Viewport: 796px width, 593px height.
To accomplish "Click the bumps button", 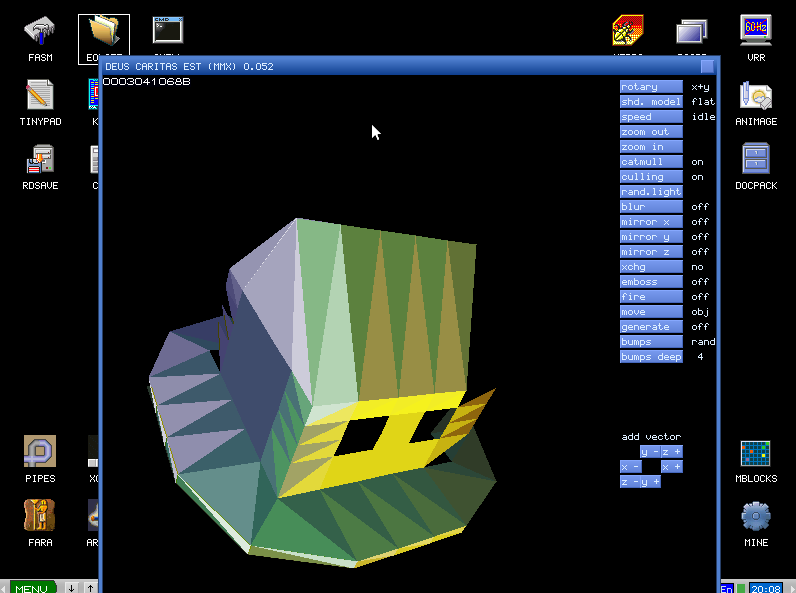I will [651, 341].
